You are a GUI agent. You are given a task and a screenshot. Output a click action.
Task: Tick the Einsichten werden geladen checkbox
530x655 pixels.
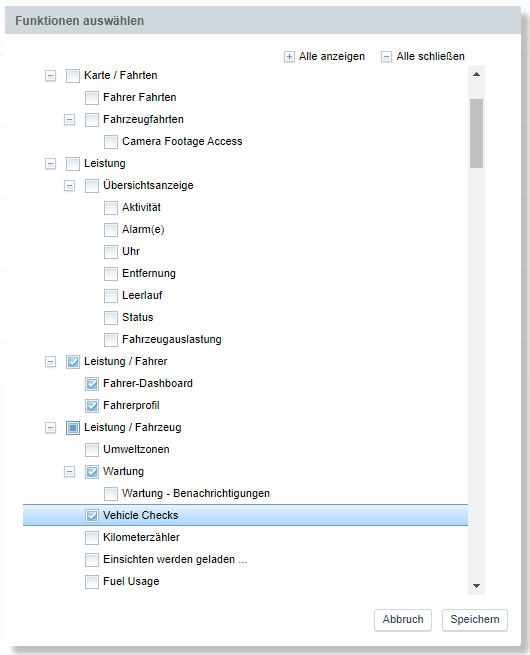(x=92, y=560)
